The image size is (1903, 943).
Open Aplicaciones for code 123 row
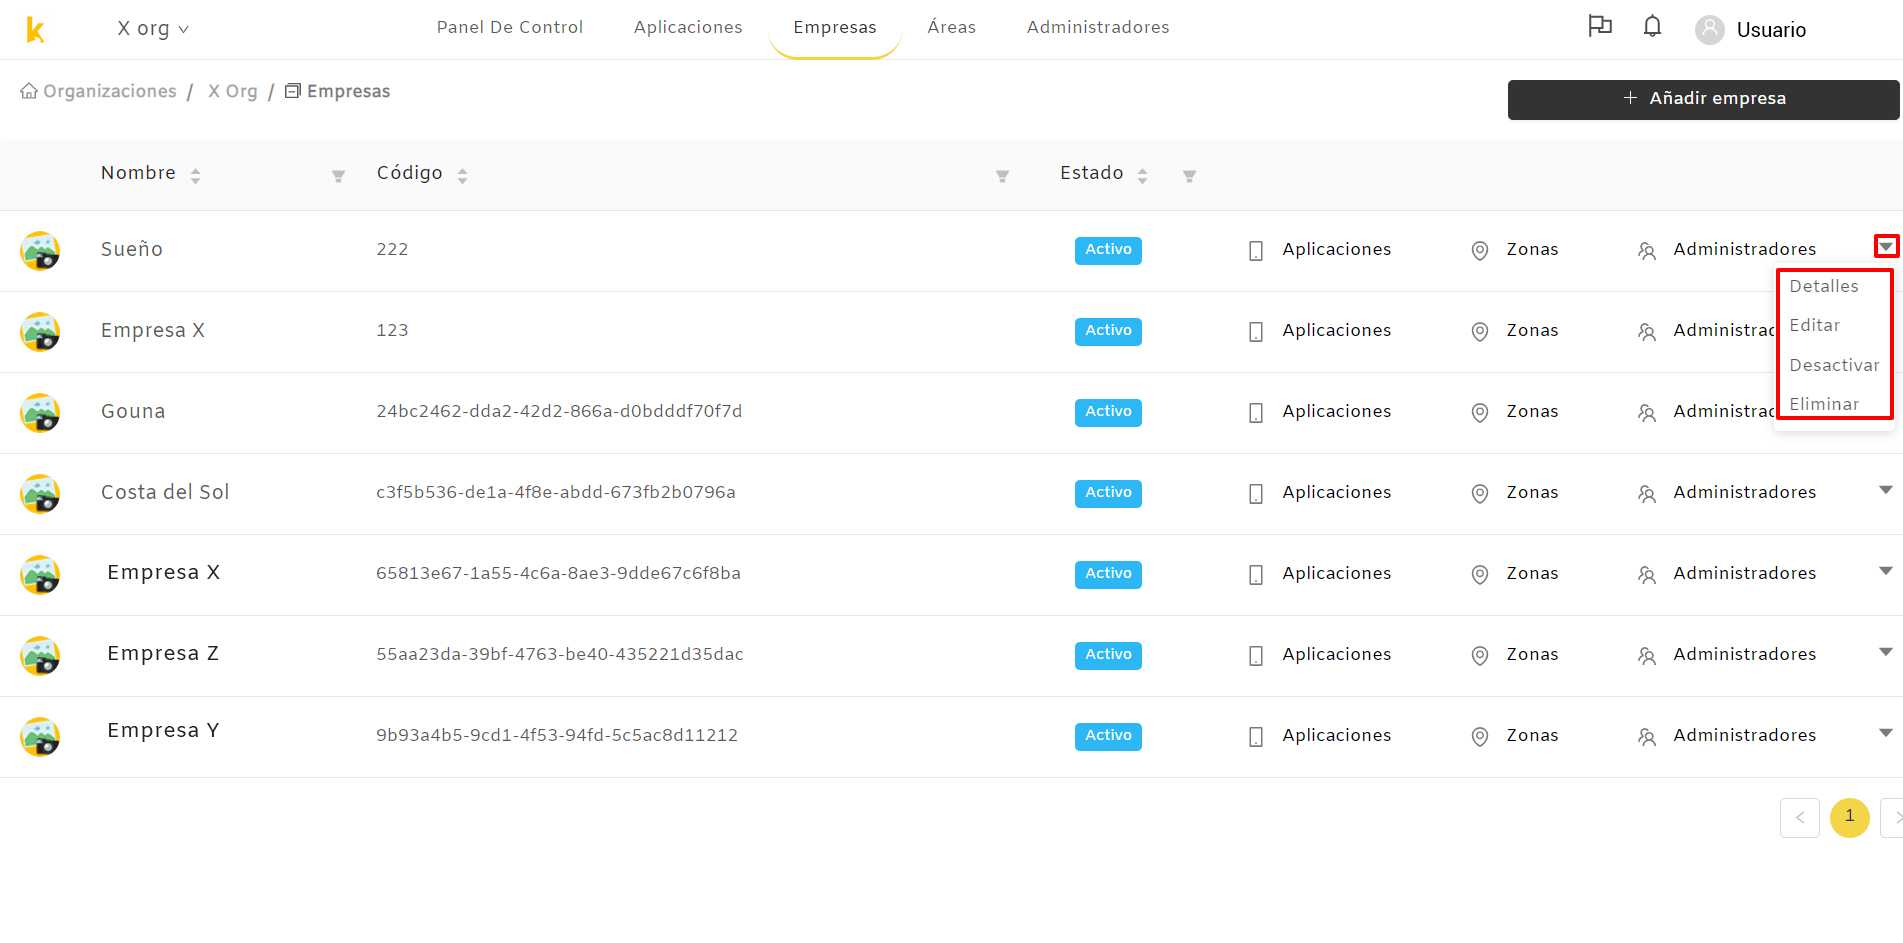(x=1320, y=331)
